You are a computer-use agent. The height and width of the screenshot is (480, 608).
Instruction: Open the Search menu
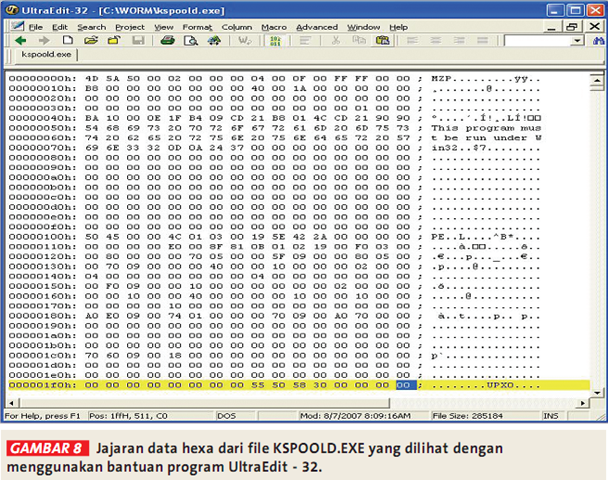[x=92, y=27]
